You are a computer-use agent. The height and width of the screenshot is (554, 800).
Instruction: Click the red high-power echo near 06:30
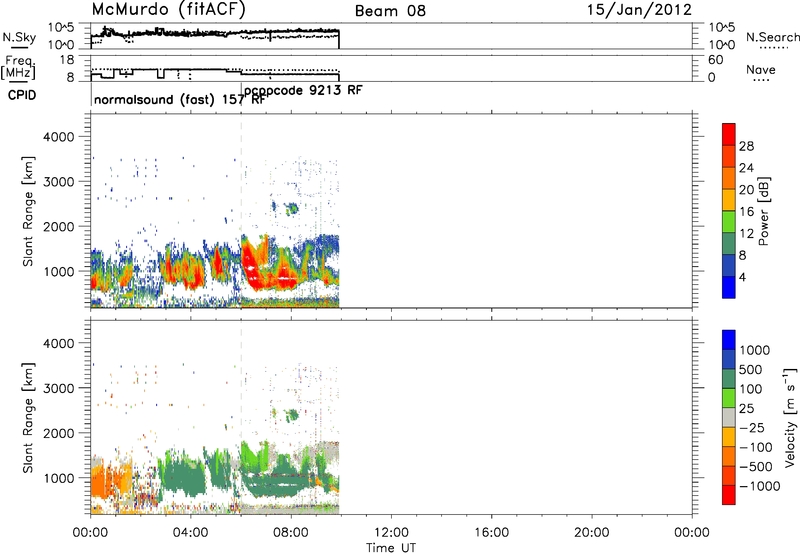tap(252, 265)
